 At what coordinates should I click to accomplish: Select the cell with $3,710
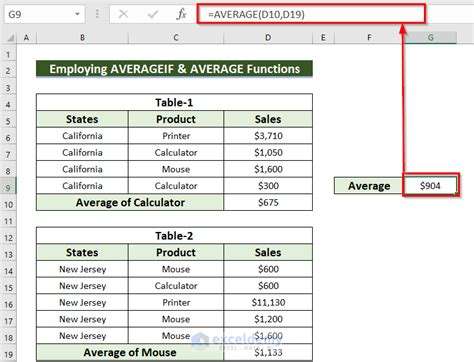click(x=268, y=136)
